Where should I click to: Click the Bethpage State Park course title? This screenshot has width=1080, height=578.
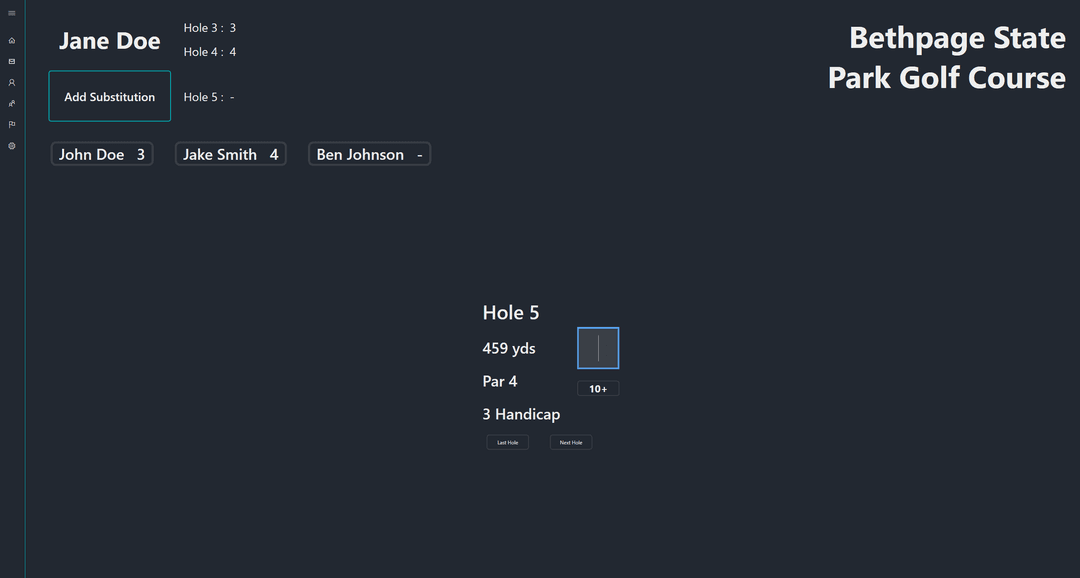[x=946, y=58]
